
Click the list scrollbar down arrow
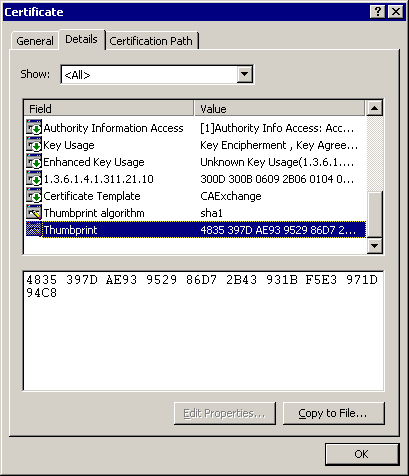point(374,246)
